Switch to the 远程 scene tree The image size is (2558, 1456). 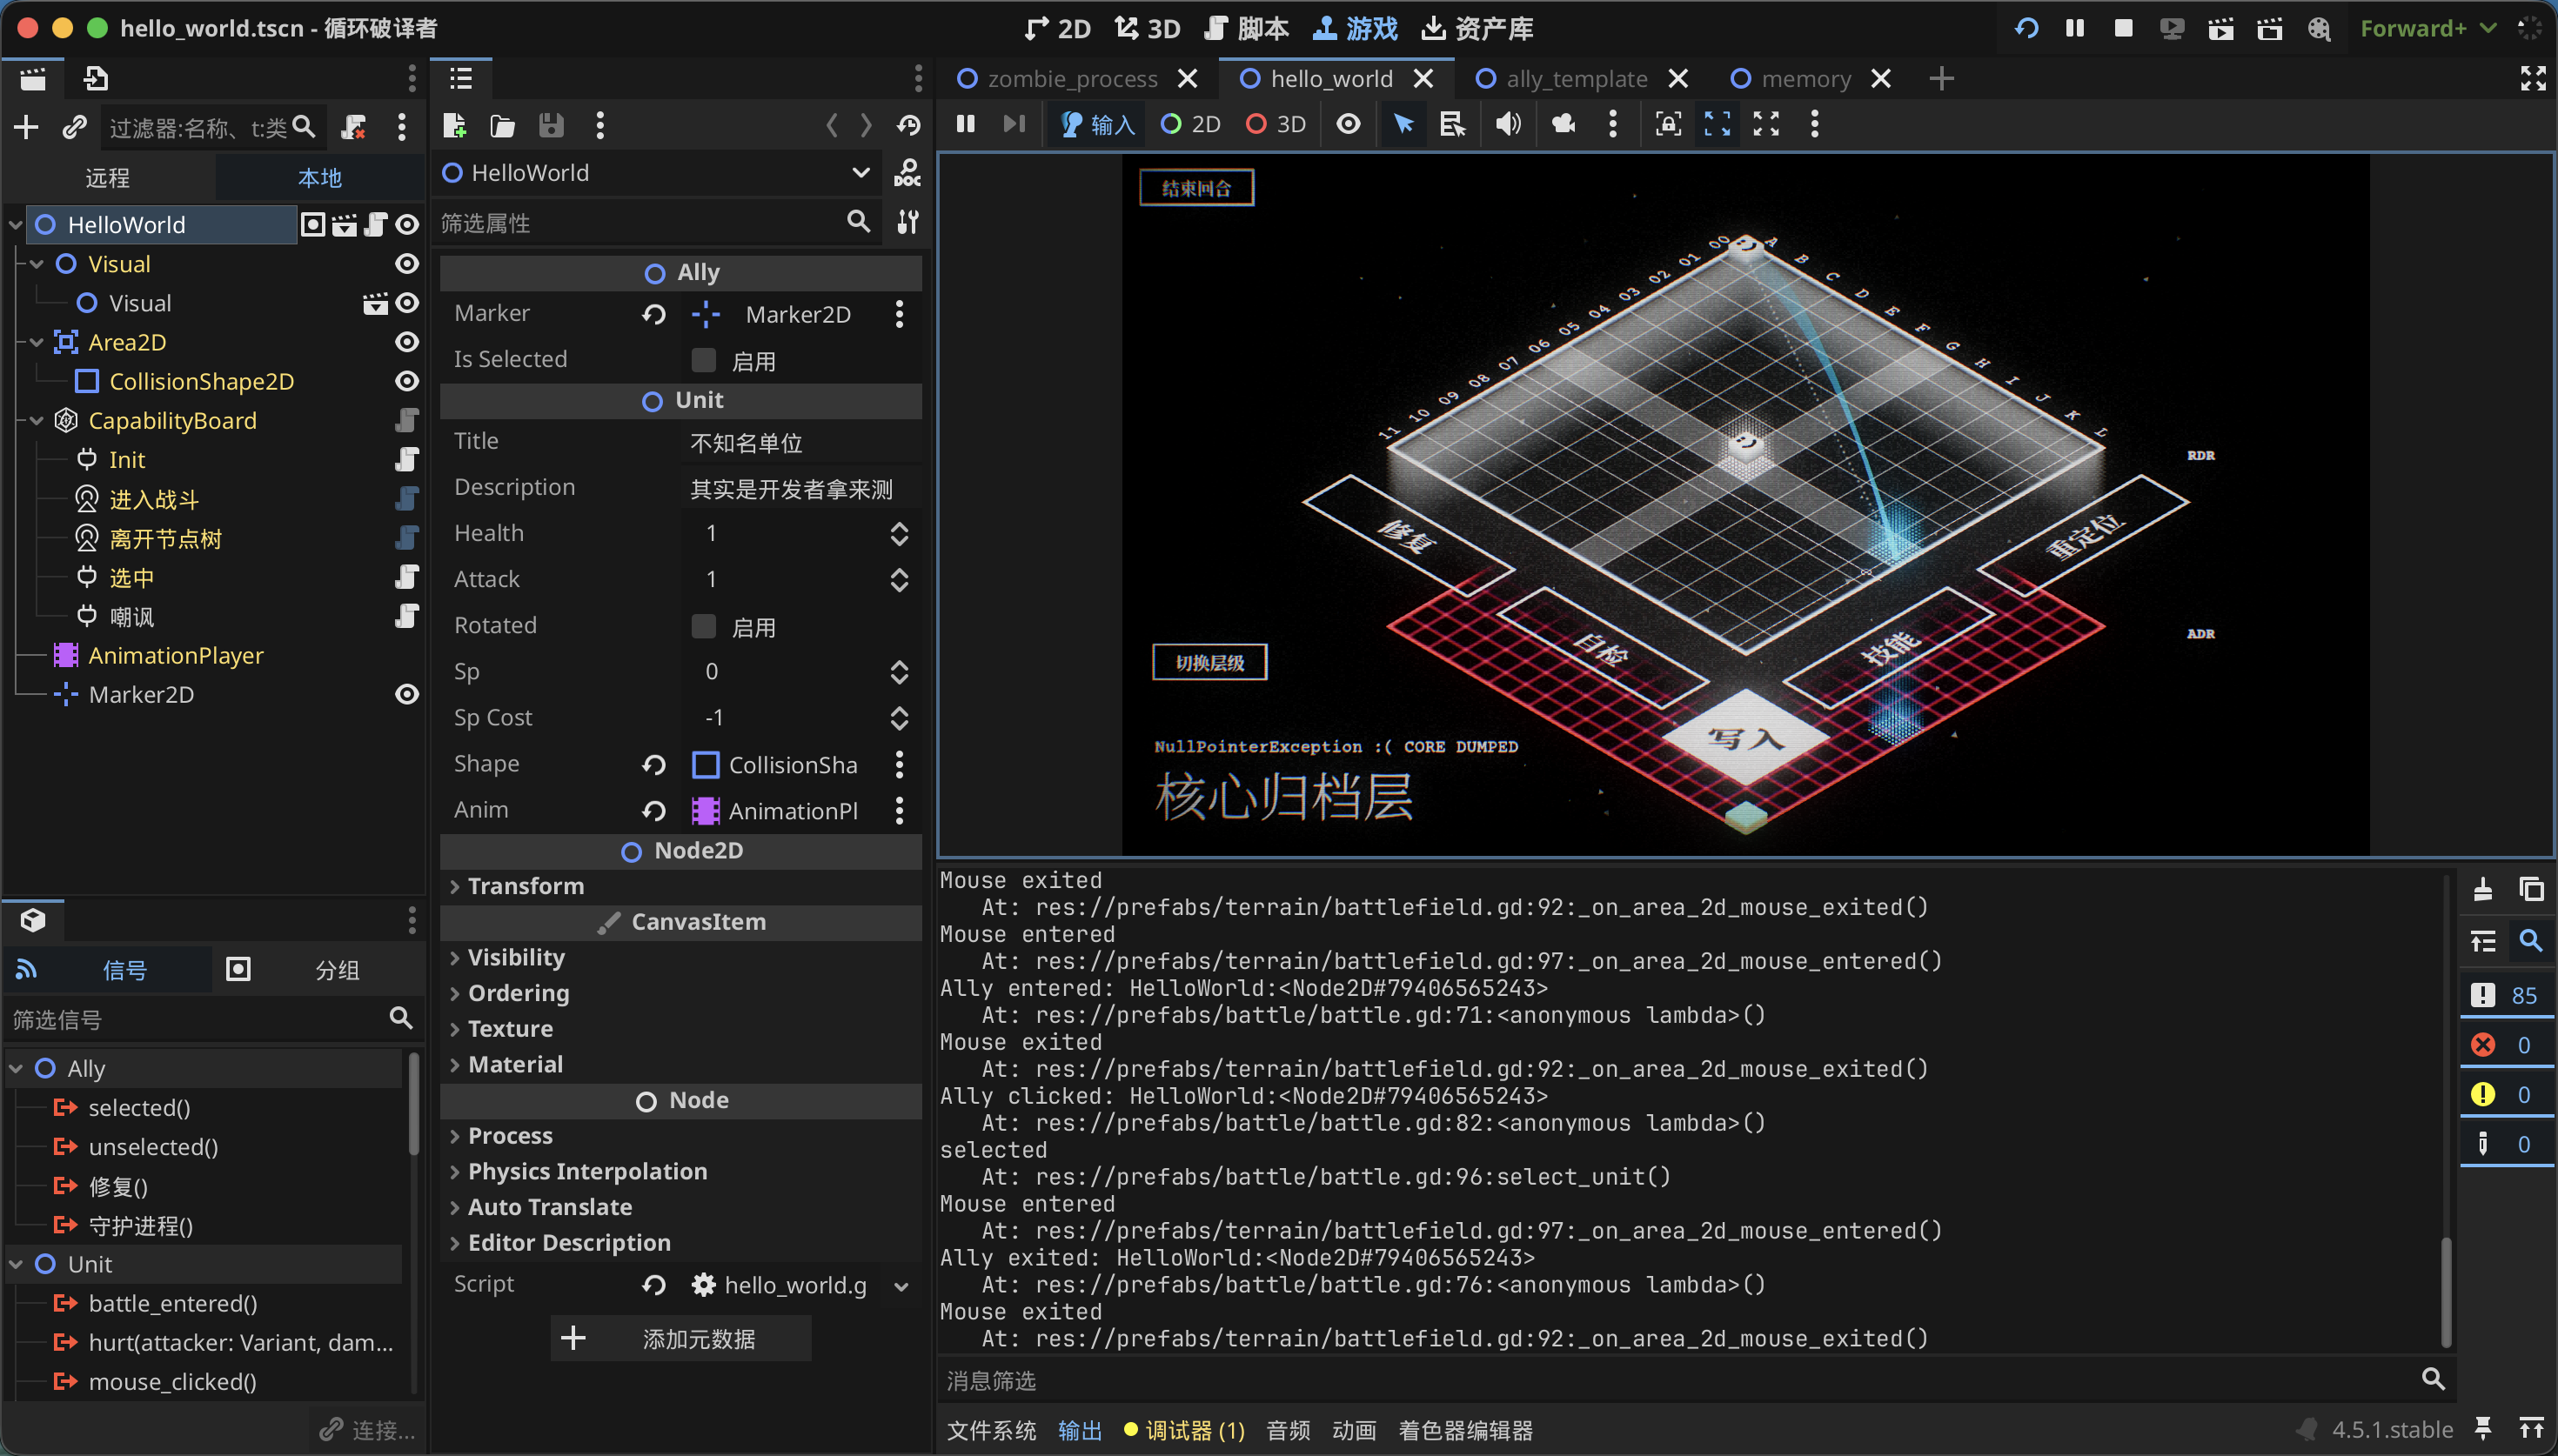pos(107,177)
